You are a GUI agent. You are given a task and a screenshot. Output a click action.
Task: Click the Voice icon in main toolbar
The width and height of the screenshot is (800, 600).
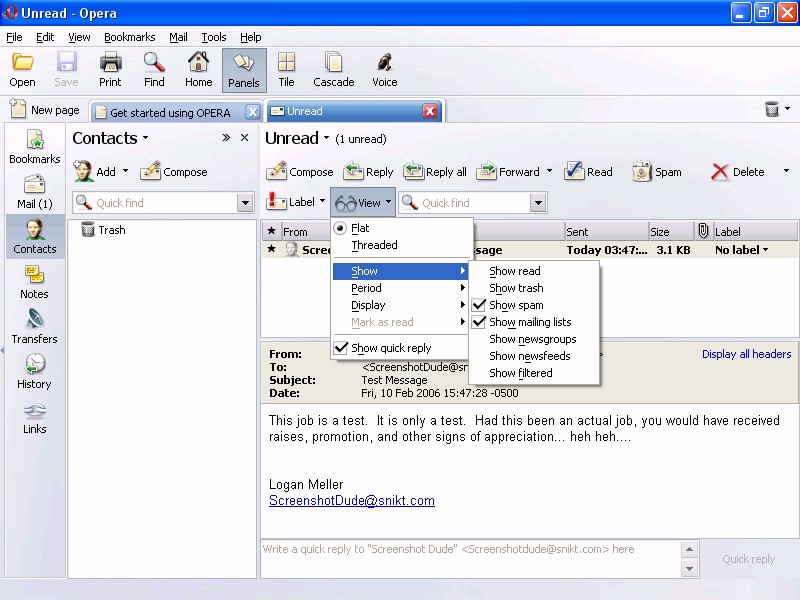[384, 70]
